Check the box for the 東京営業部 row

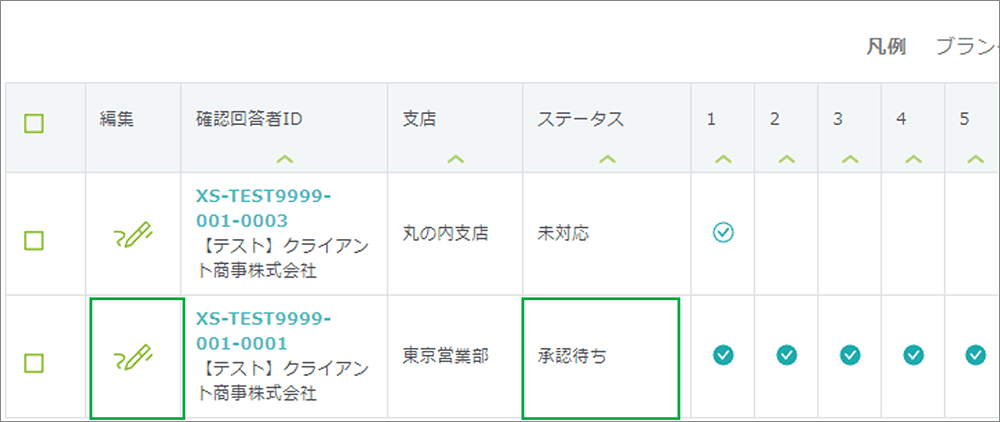[34, 362]
